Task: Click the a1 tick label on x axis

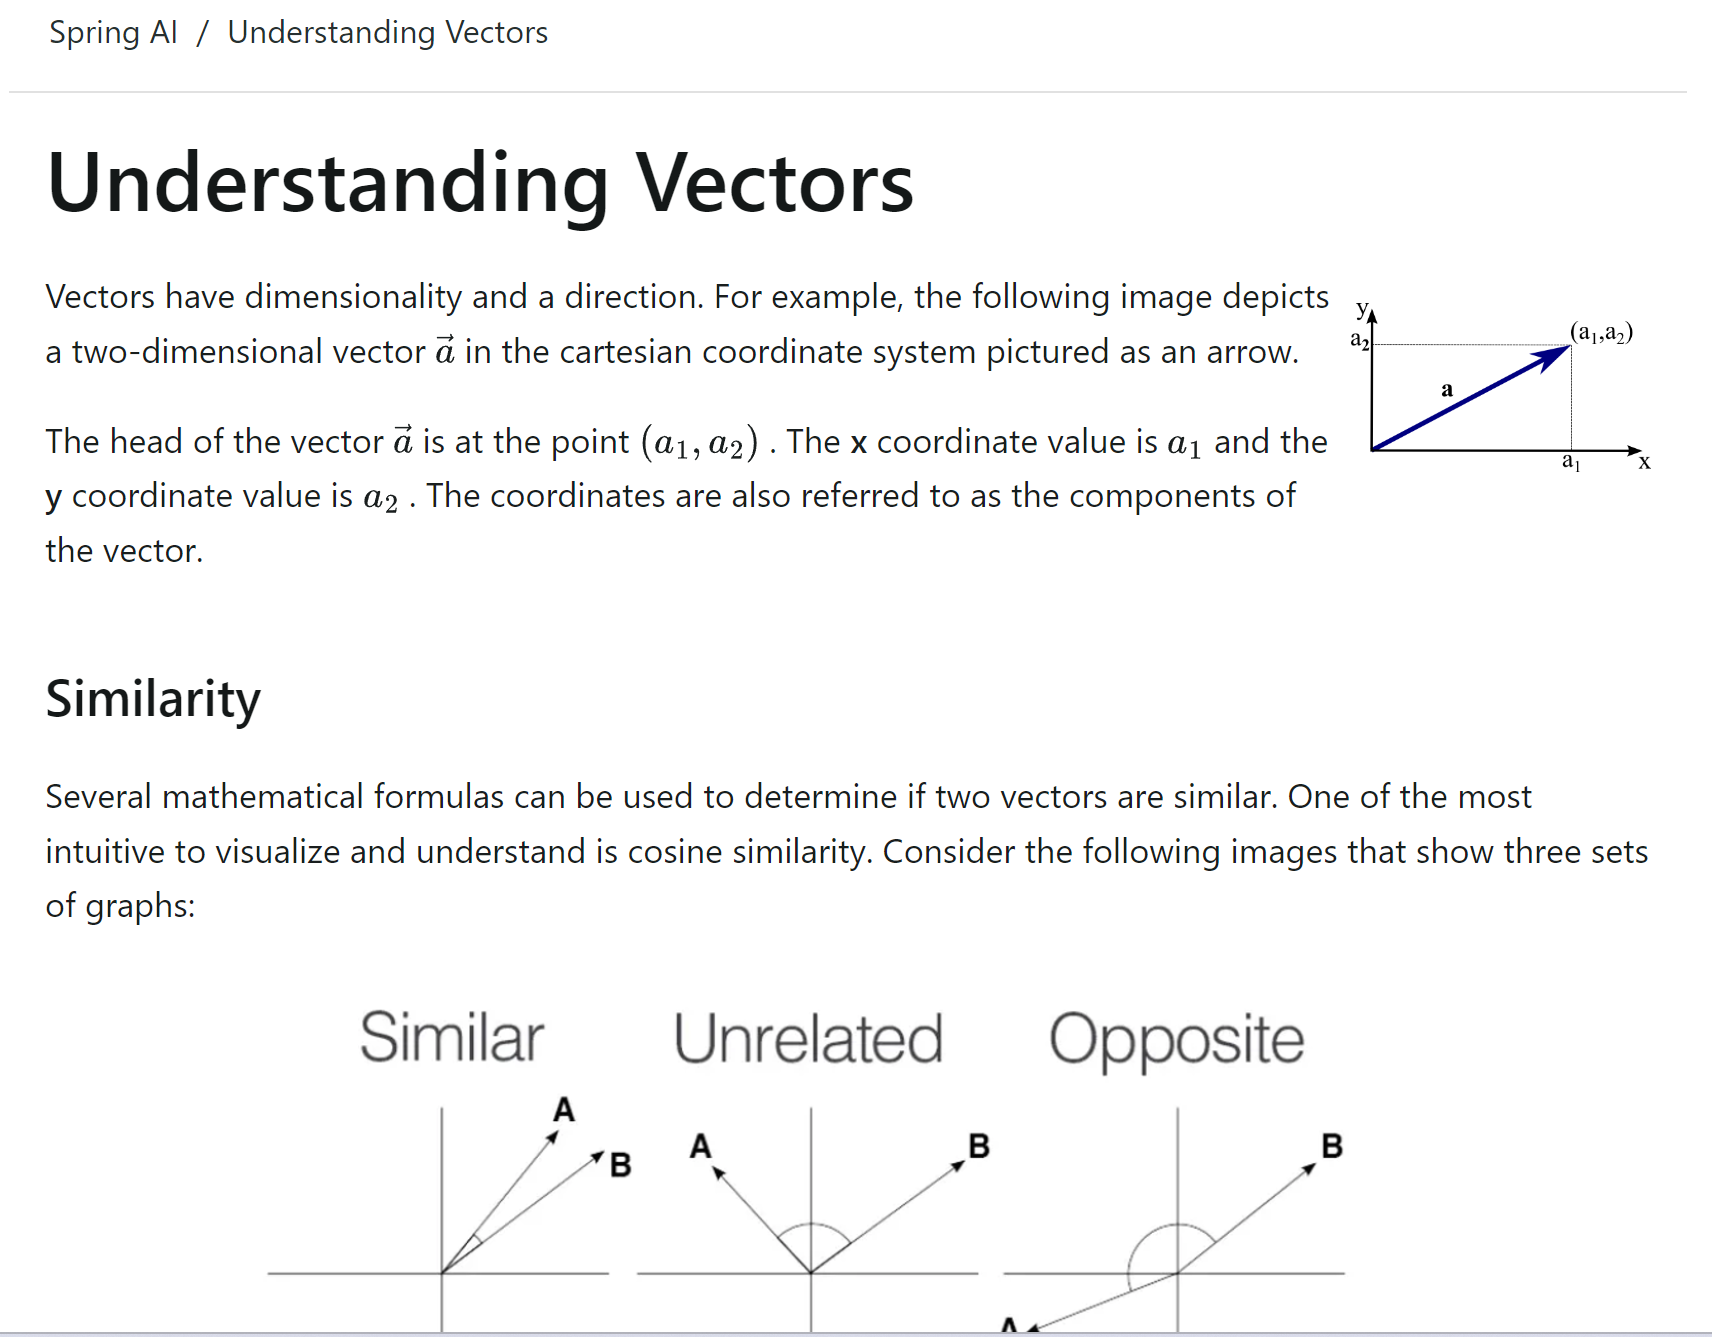Action: 1572,462
